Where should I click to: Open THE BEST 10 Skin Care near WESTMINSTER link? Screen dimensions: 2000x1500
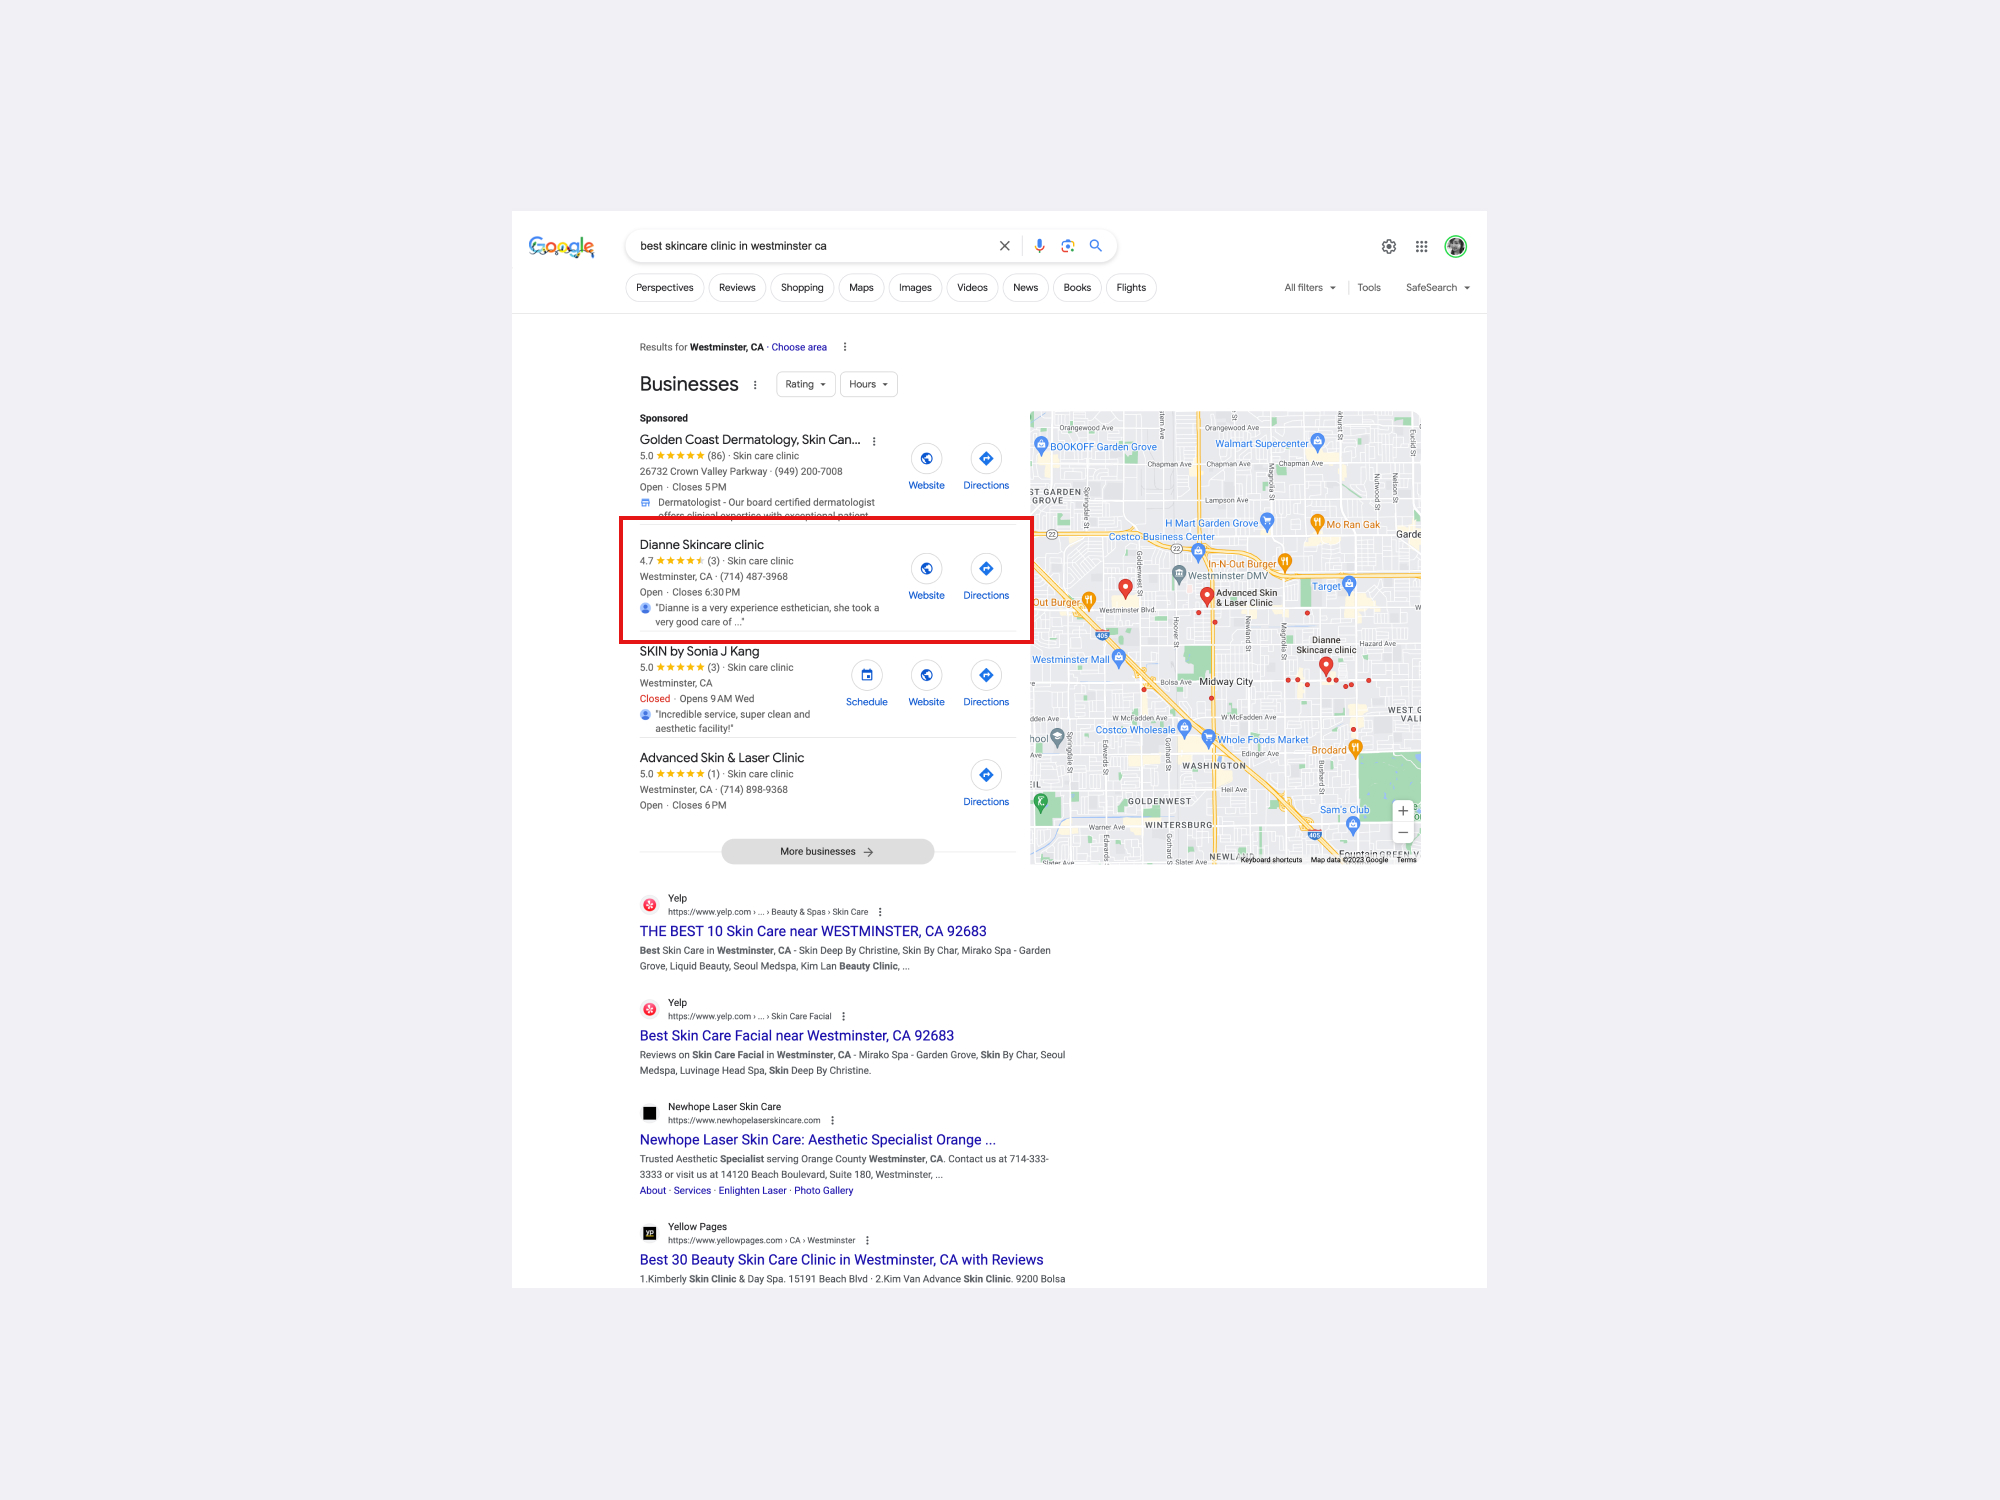coord(813,931)
